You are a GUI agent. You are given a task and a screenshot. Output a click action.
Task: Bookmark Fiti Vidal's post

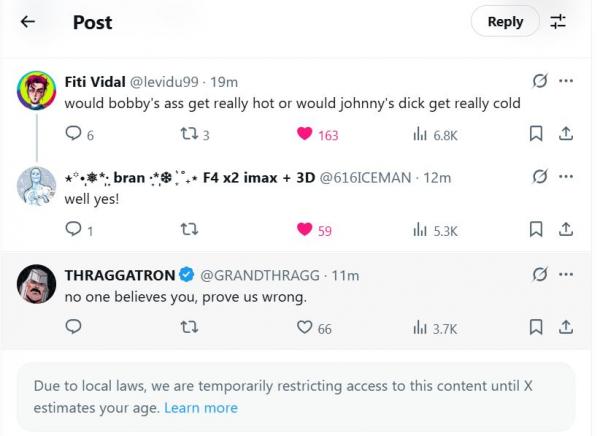tap(536, 134)
